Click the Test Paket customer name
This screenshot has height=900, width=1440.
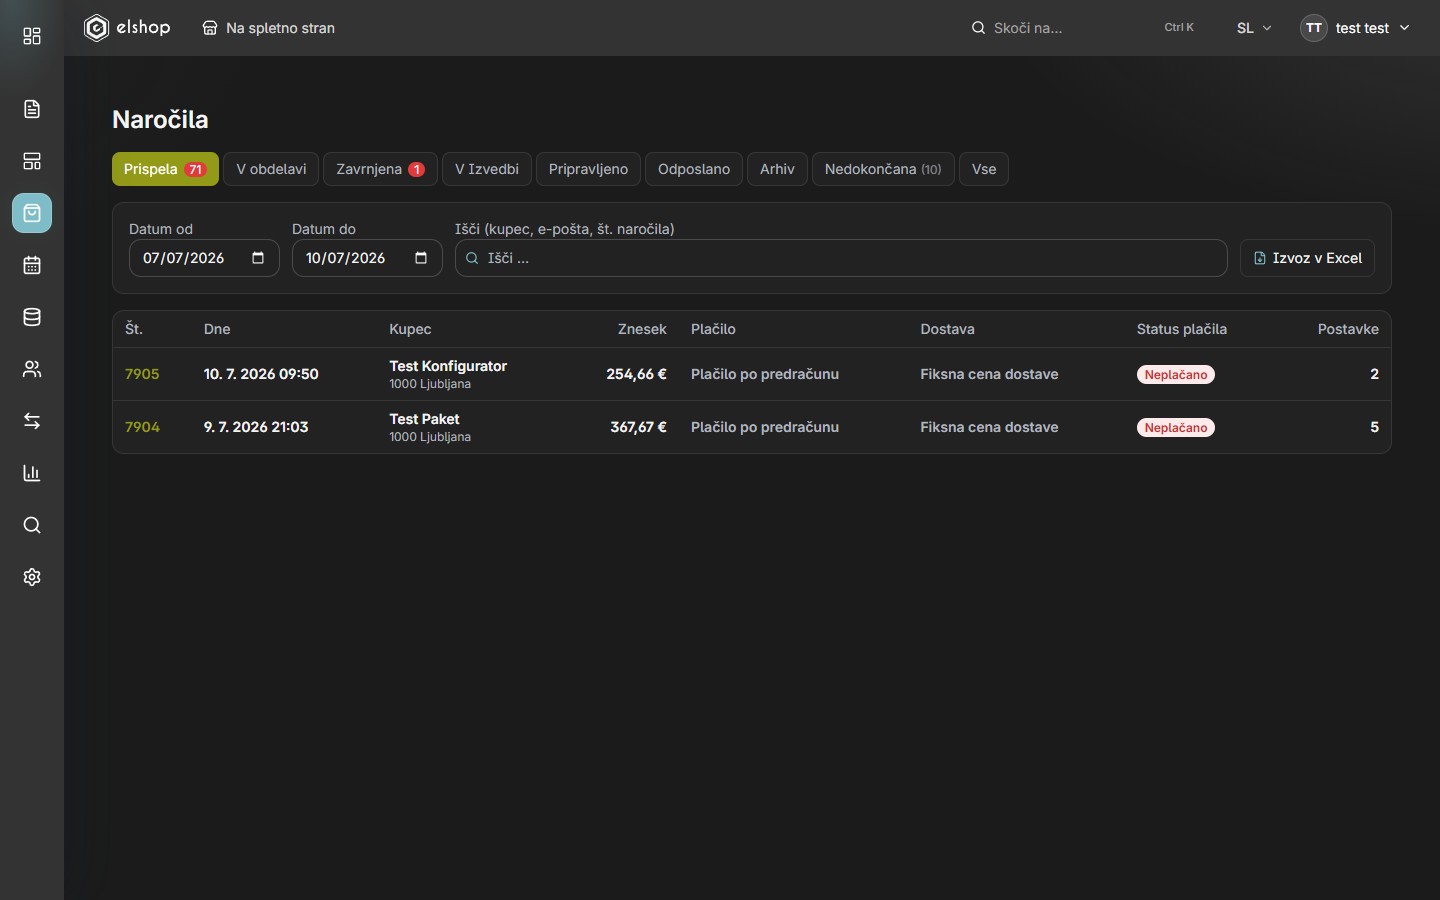point(424,419)
